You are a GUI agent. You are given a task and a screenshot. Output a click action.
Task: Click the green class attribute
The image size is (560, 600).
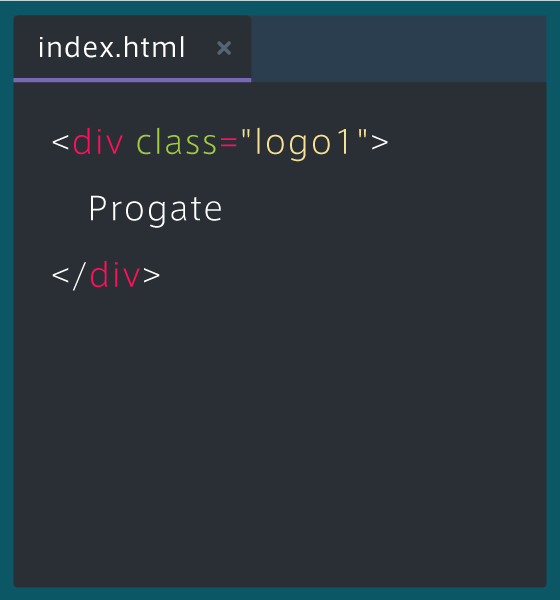point(176,142)
